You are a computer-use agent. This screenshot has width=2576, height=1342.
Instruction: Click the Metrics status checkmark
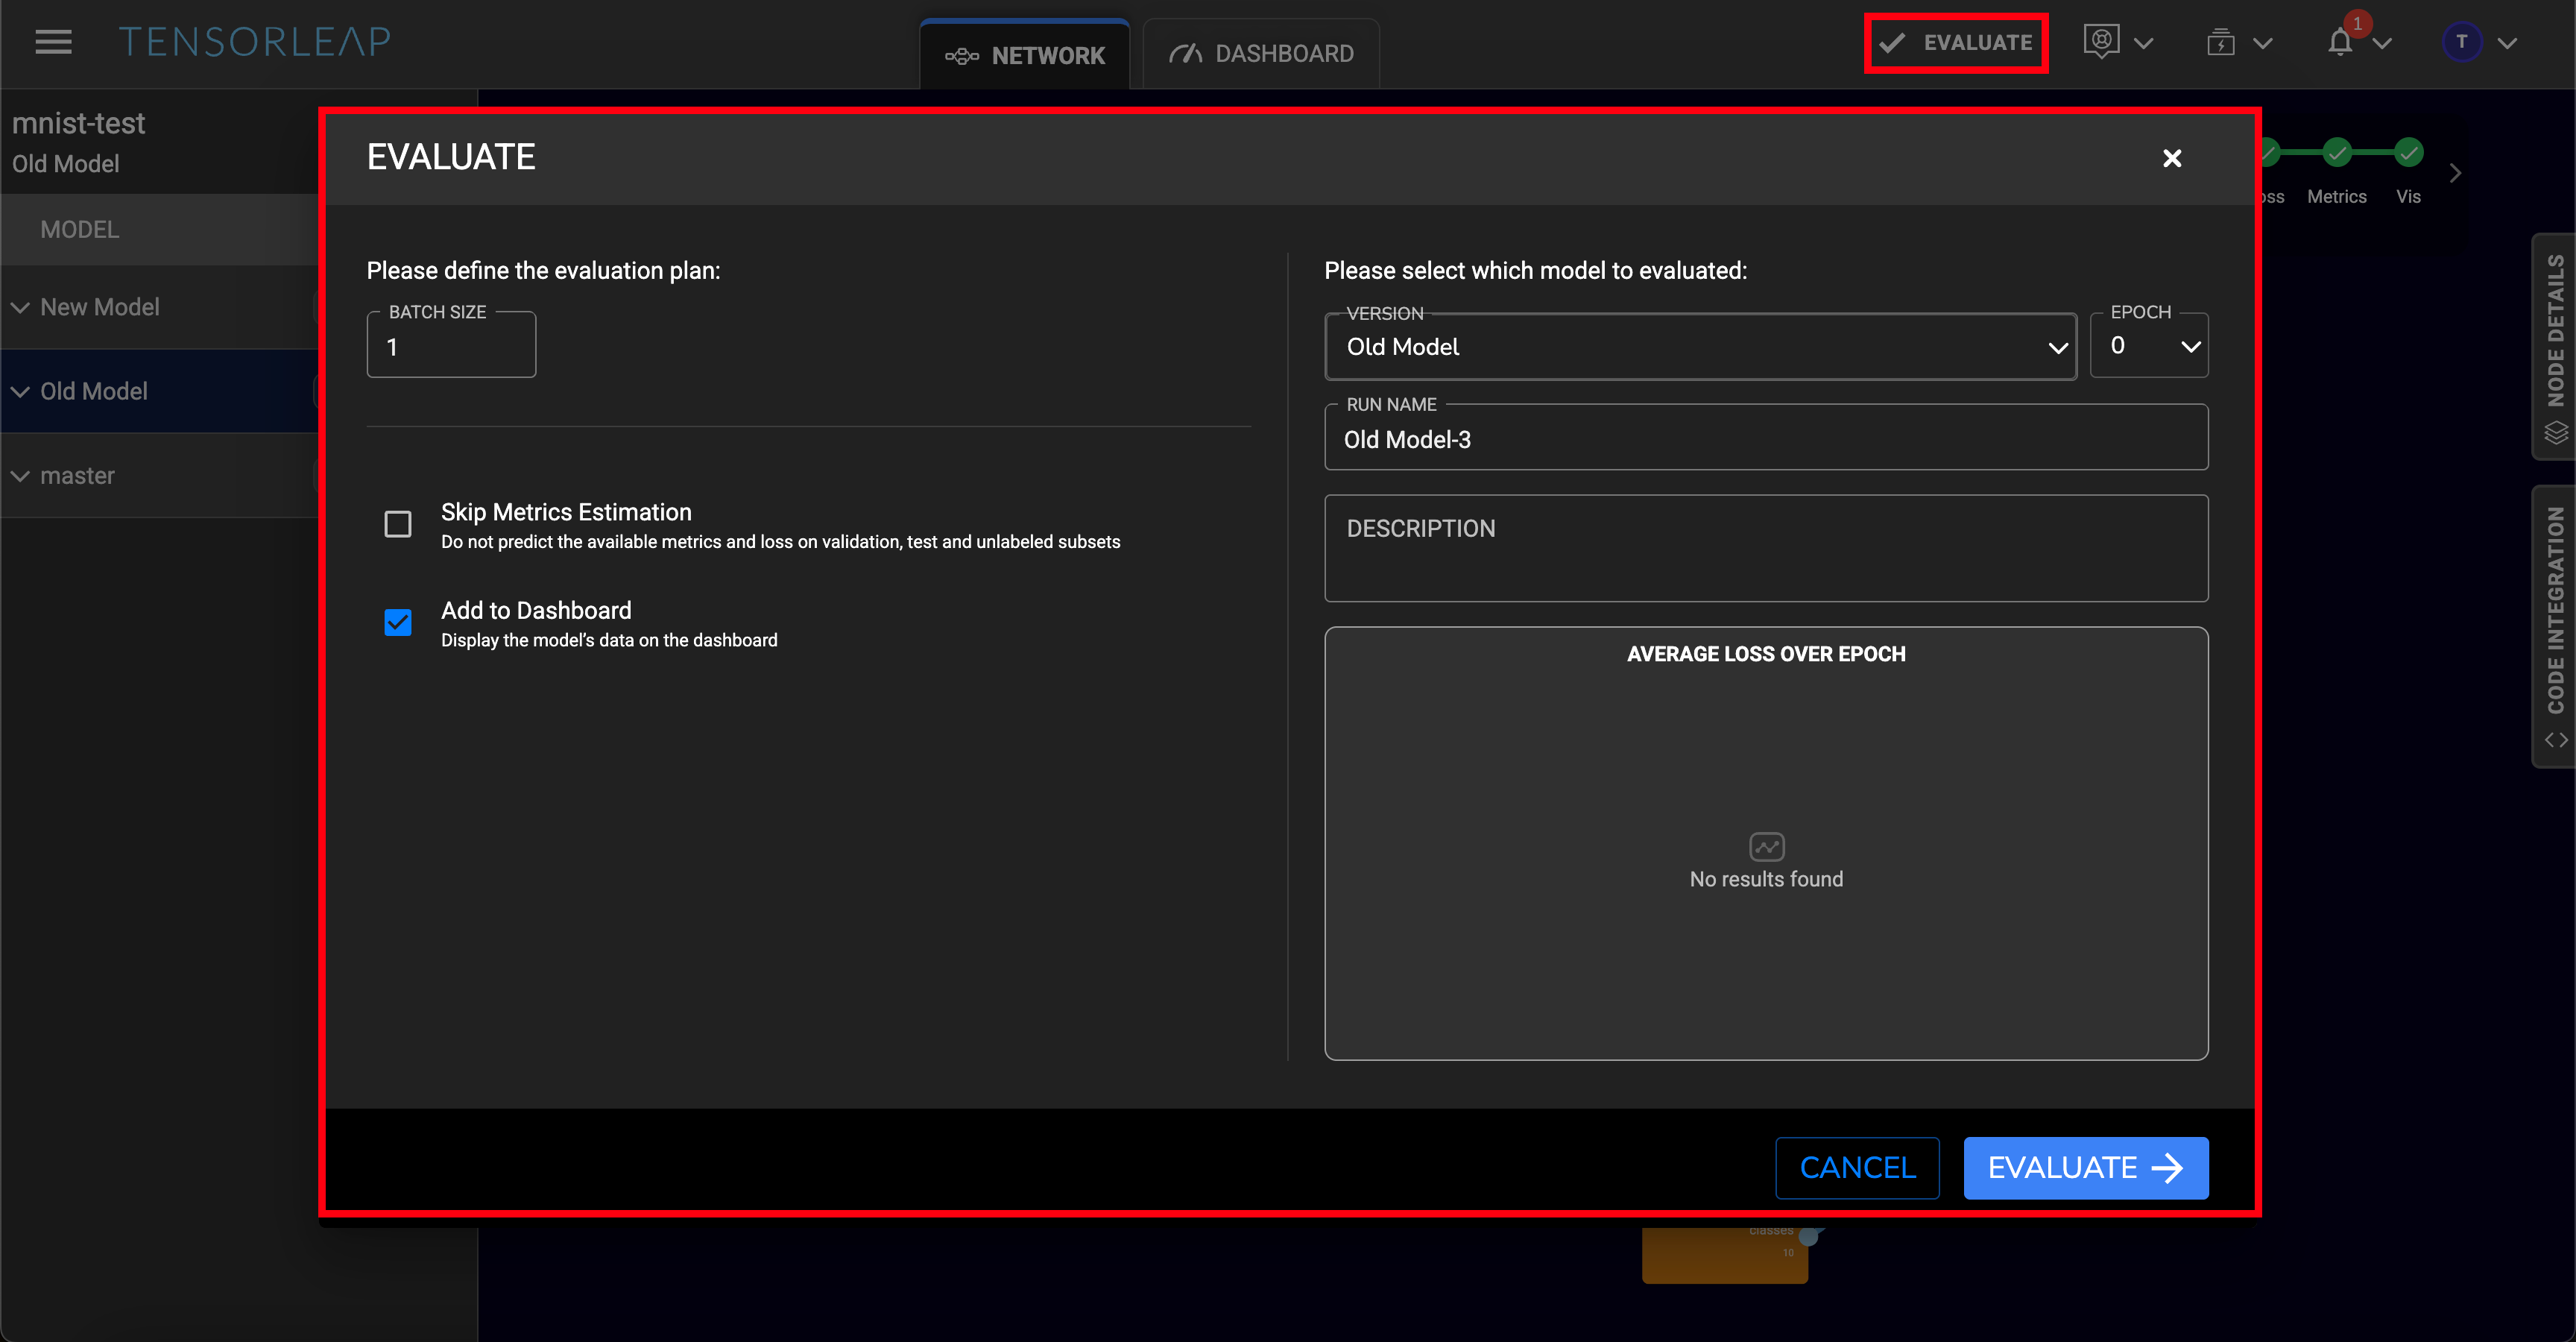coord(2337,153)
